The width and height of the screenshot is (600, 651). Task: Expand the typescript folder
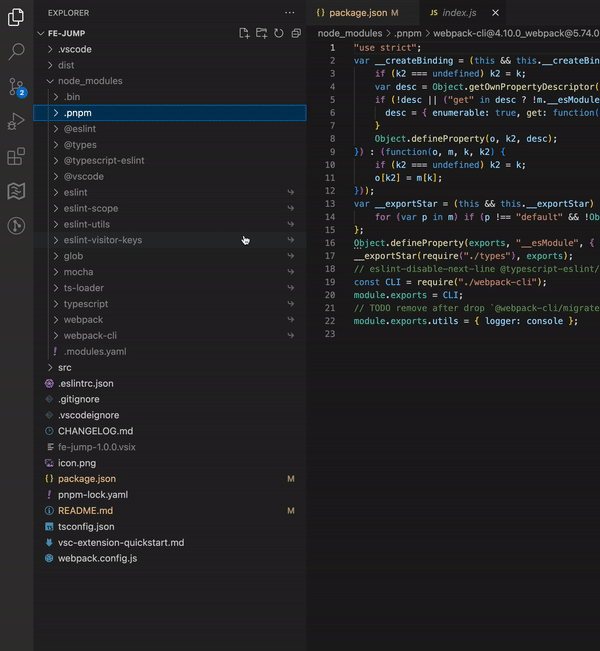(170, 304)
